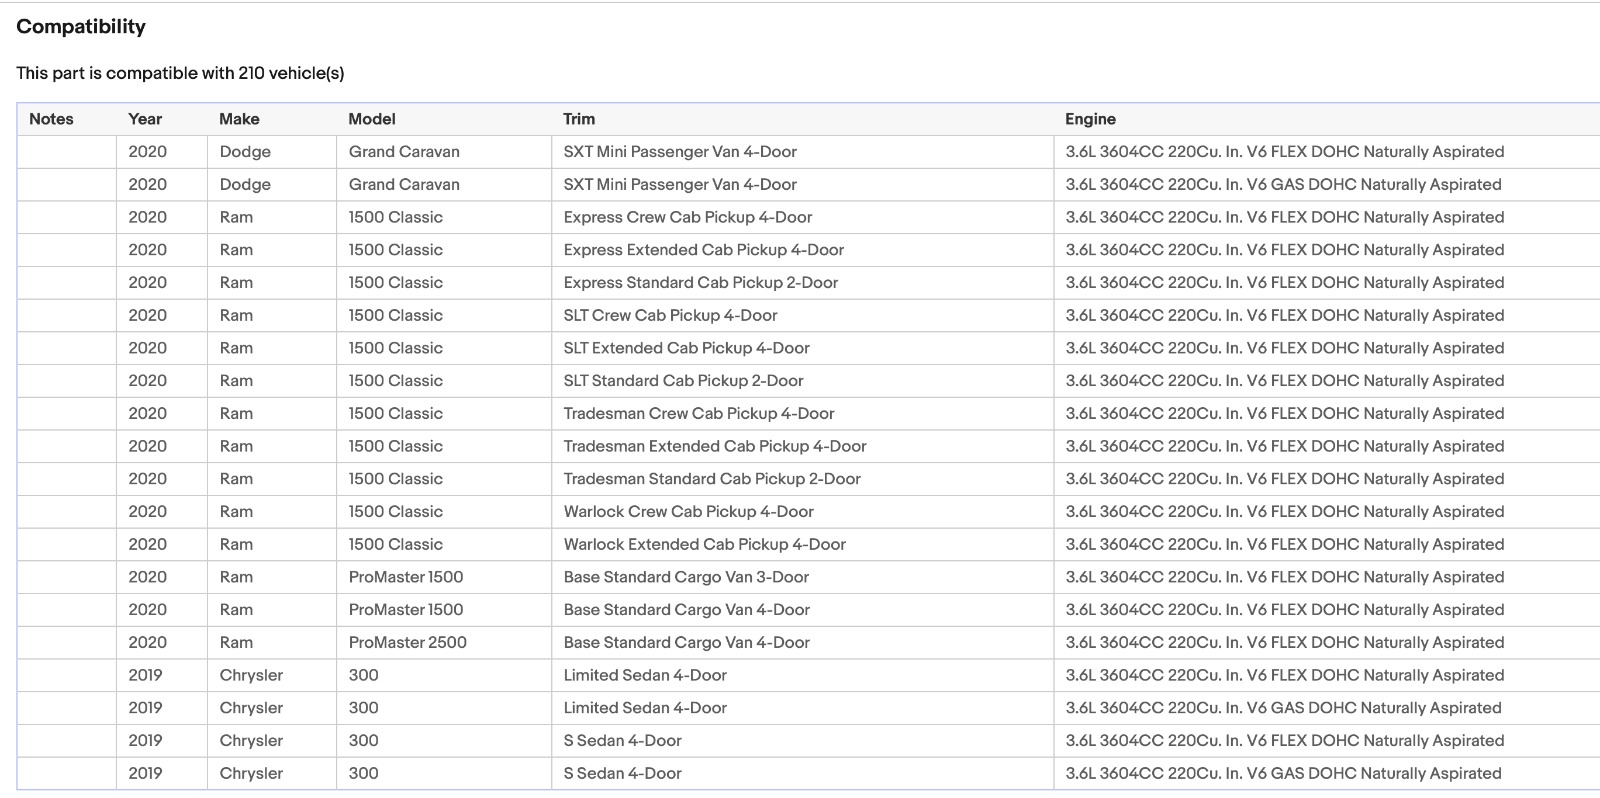Screen dimensions: 1600x798
Task: Click Ram make in Express Crew Cab row
Action: (236, 217)
